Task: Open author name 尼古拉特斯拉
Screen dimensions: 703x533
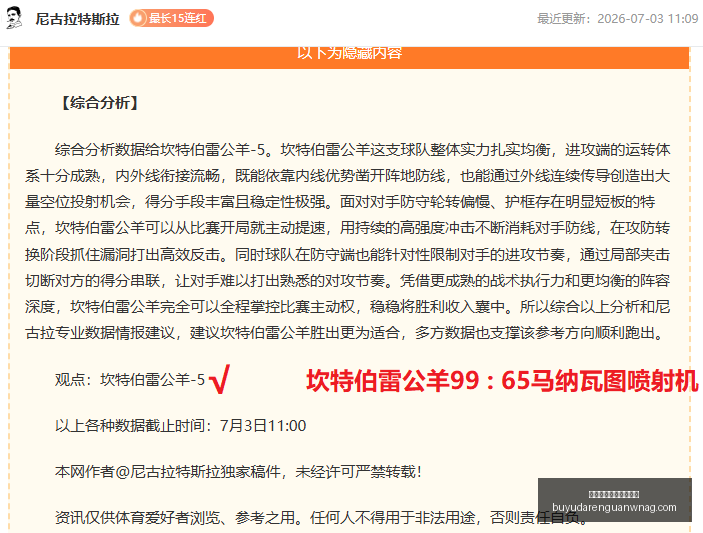Action: pyautogui.click(x=78, y=19)
